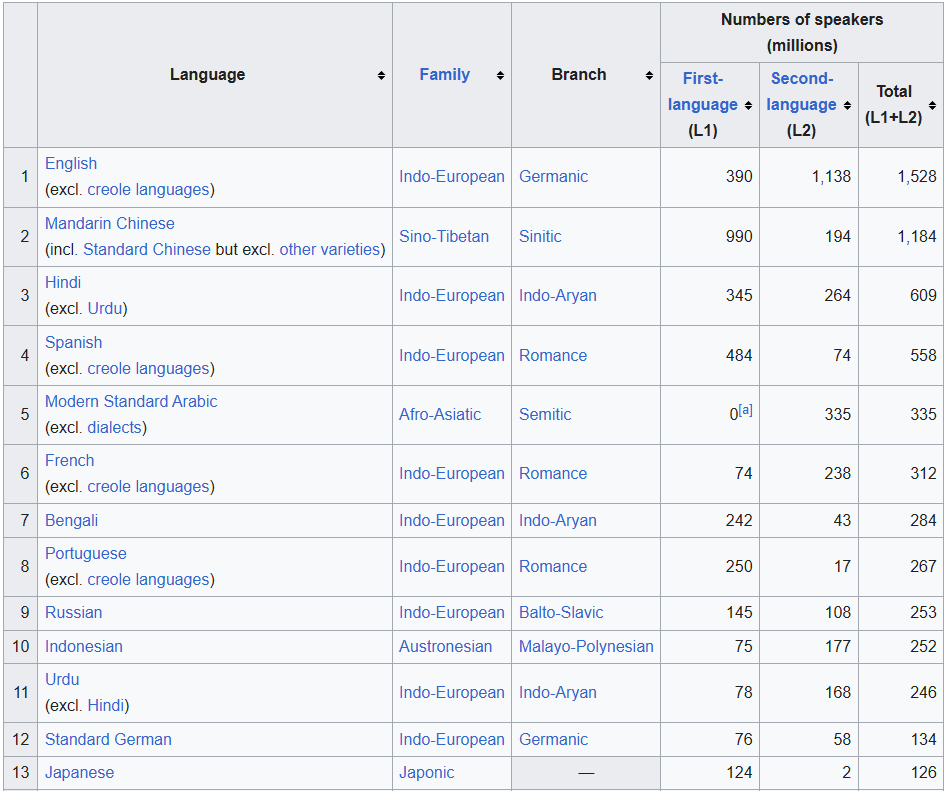Open Indo-European link in English row
Screen dimensions: 945x791
point(451,176)
